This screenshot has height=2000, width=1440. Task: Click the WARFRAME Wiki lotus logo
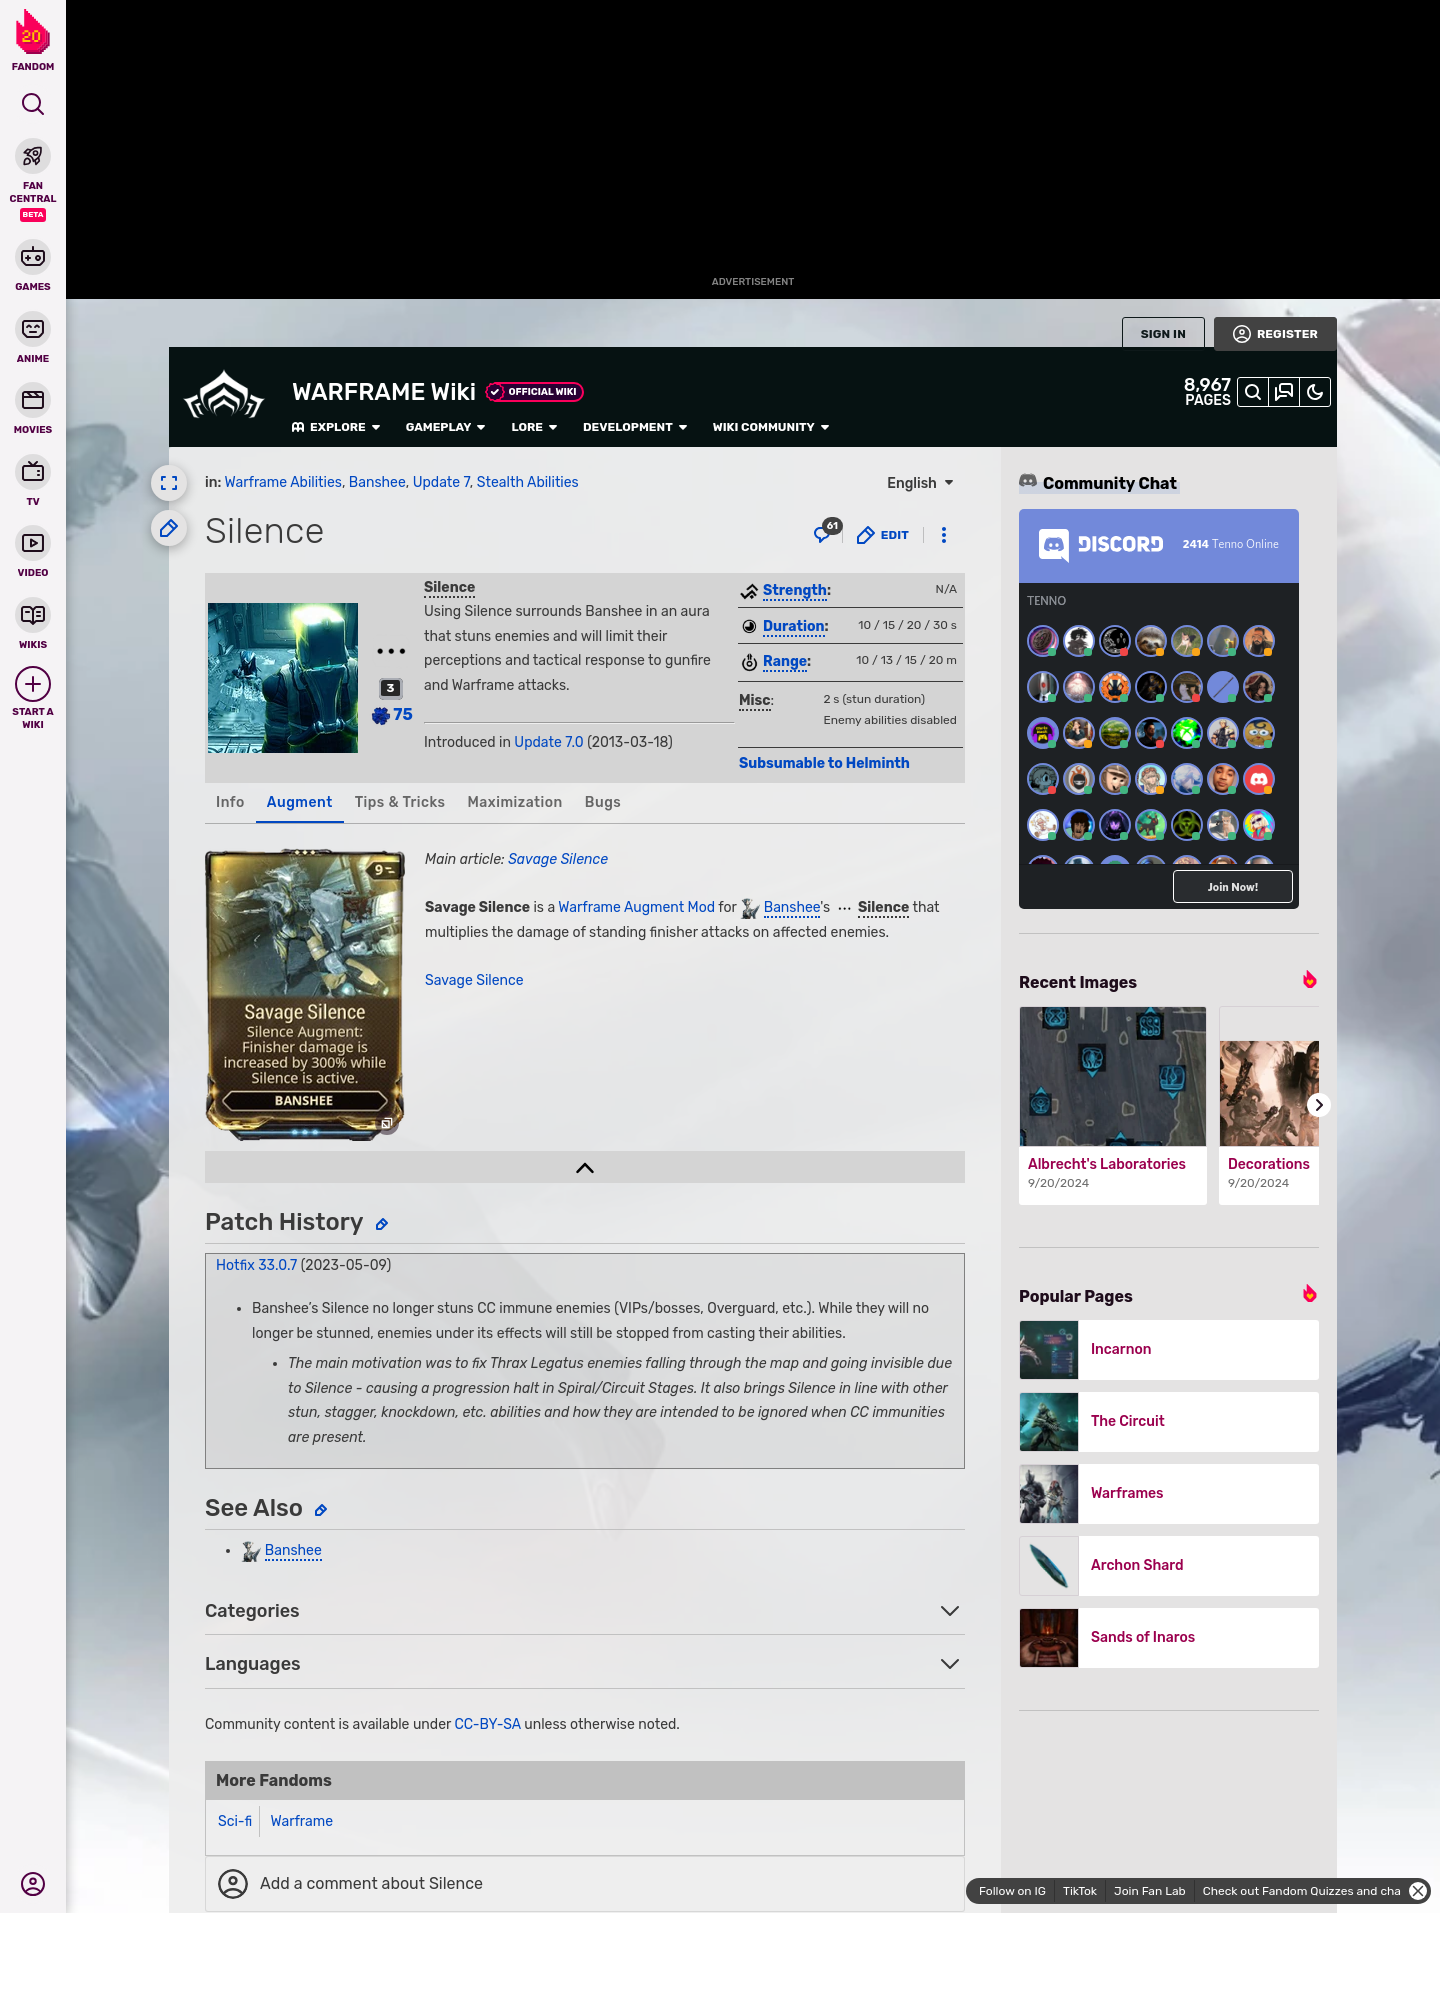pyautogui.click(x=224, y=395)
